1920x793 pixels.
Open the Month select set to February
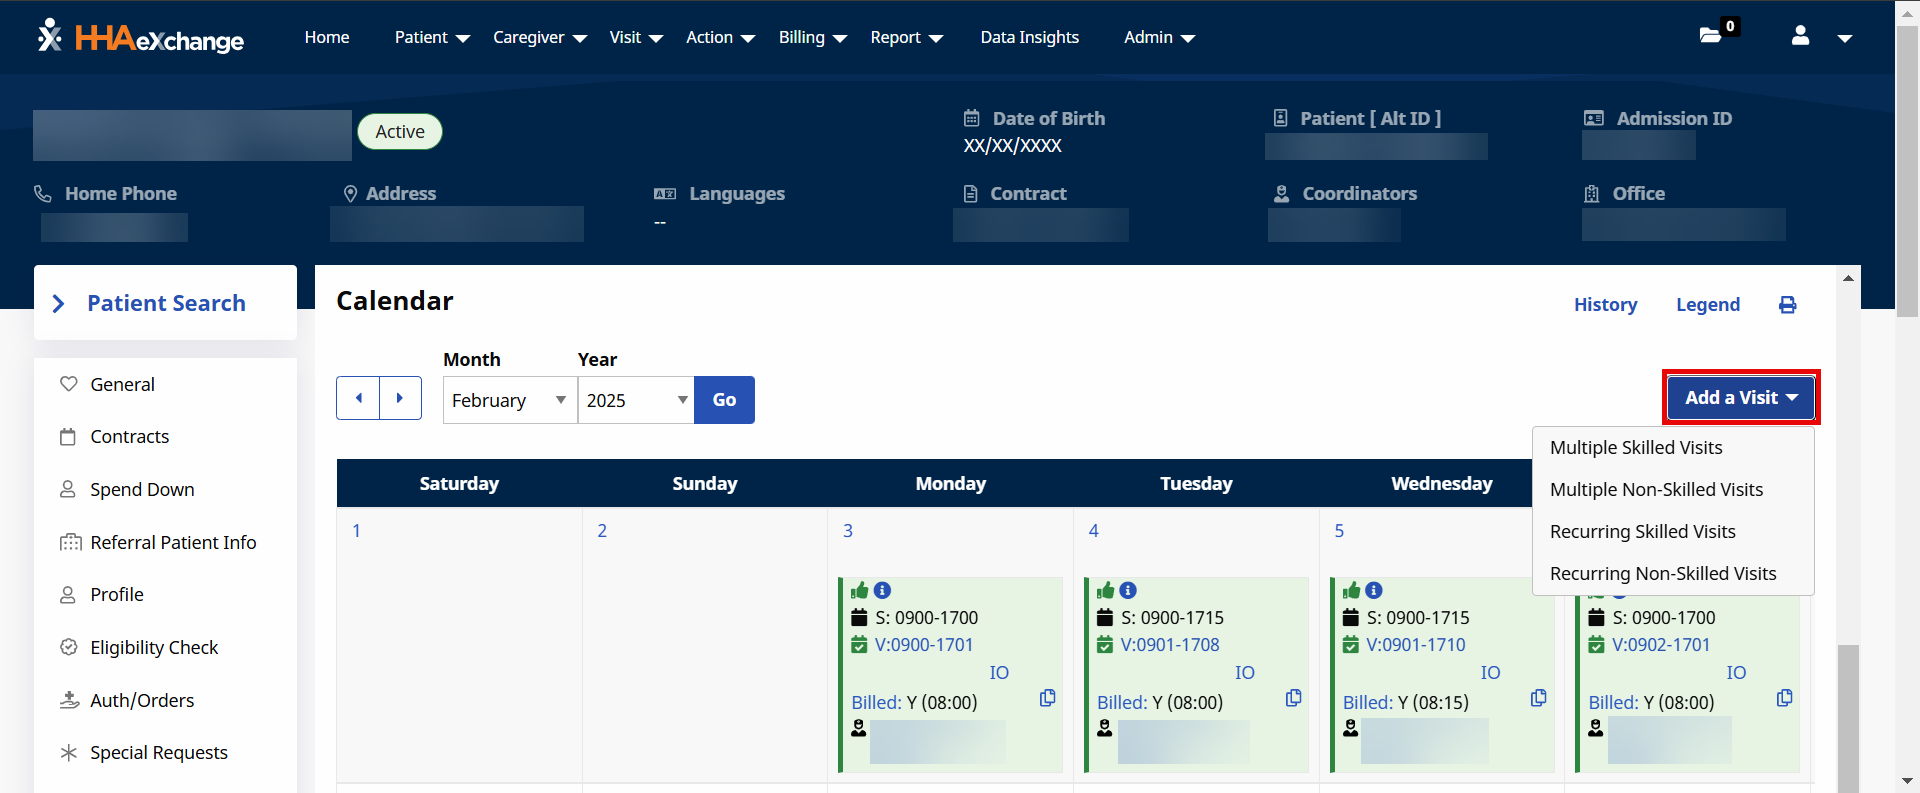(510, 400)
